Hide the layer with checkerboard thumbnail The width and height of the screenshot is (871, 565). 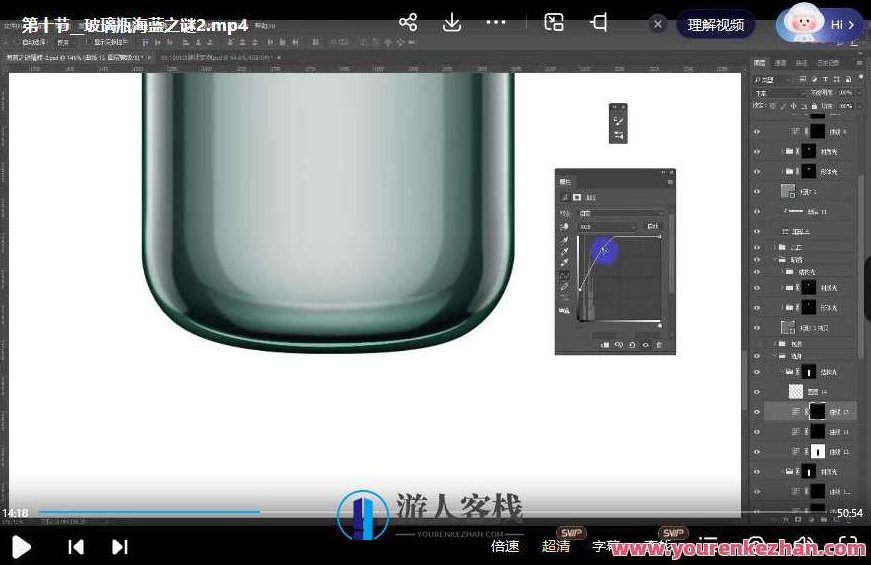(x=757, y=392)
